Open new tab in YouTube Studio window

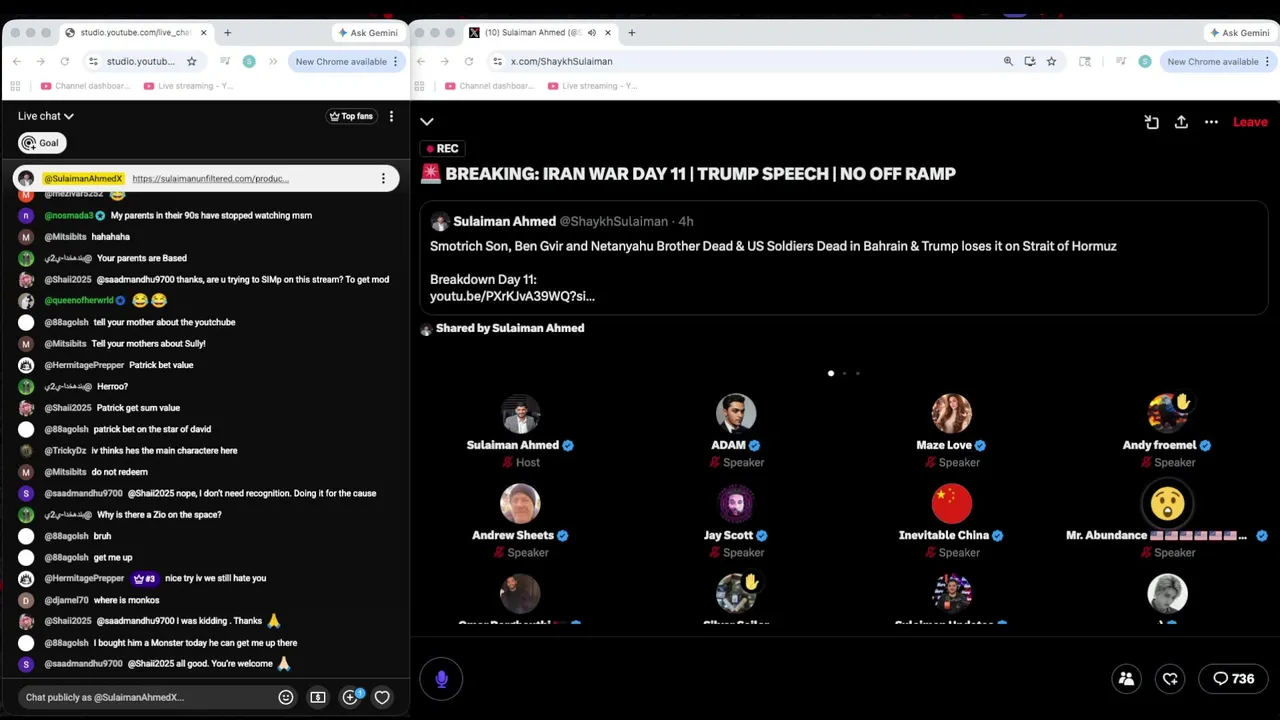(227, 33)
